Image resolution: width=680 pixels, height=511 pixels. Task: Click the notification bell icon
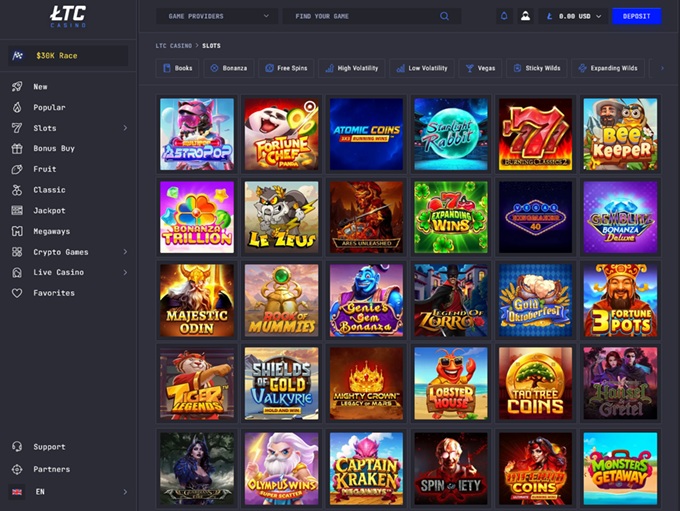[x=504, y=16]
